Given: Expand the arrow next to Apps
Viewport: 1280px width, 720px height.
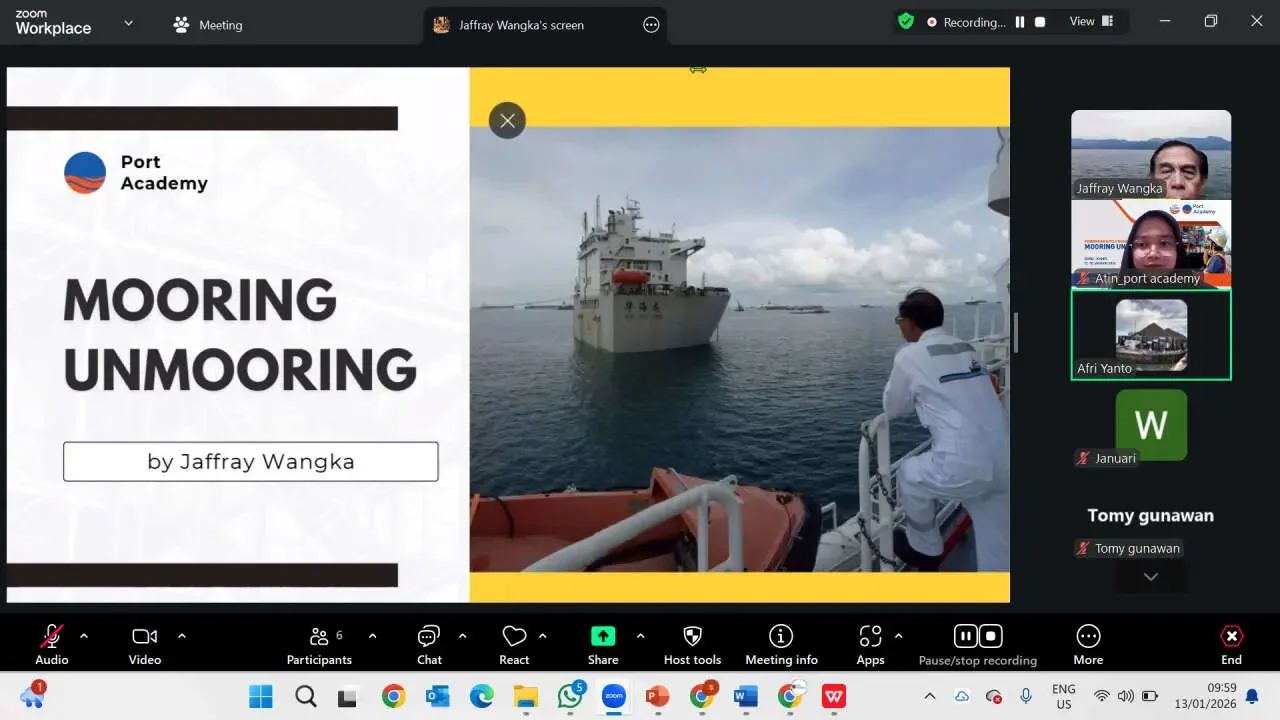Looking at the screenshot, I should point(898,636).
